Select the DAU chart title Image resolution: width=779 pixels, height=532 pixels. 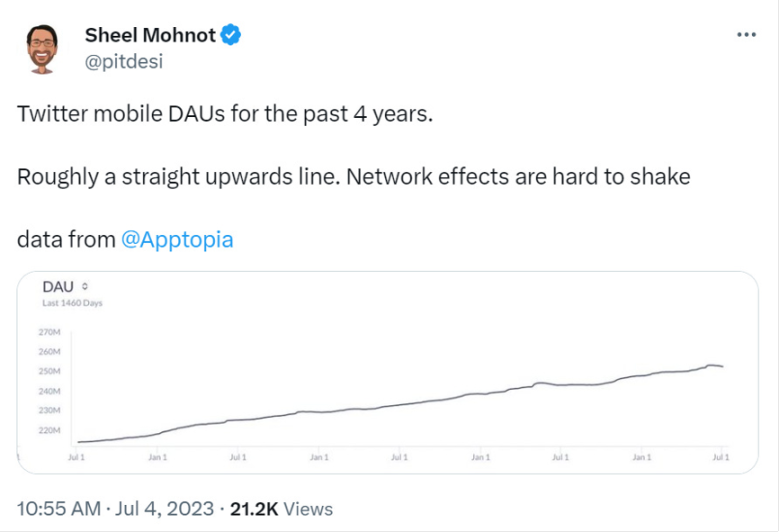click(x=58, y=287)
